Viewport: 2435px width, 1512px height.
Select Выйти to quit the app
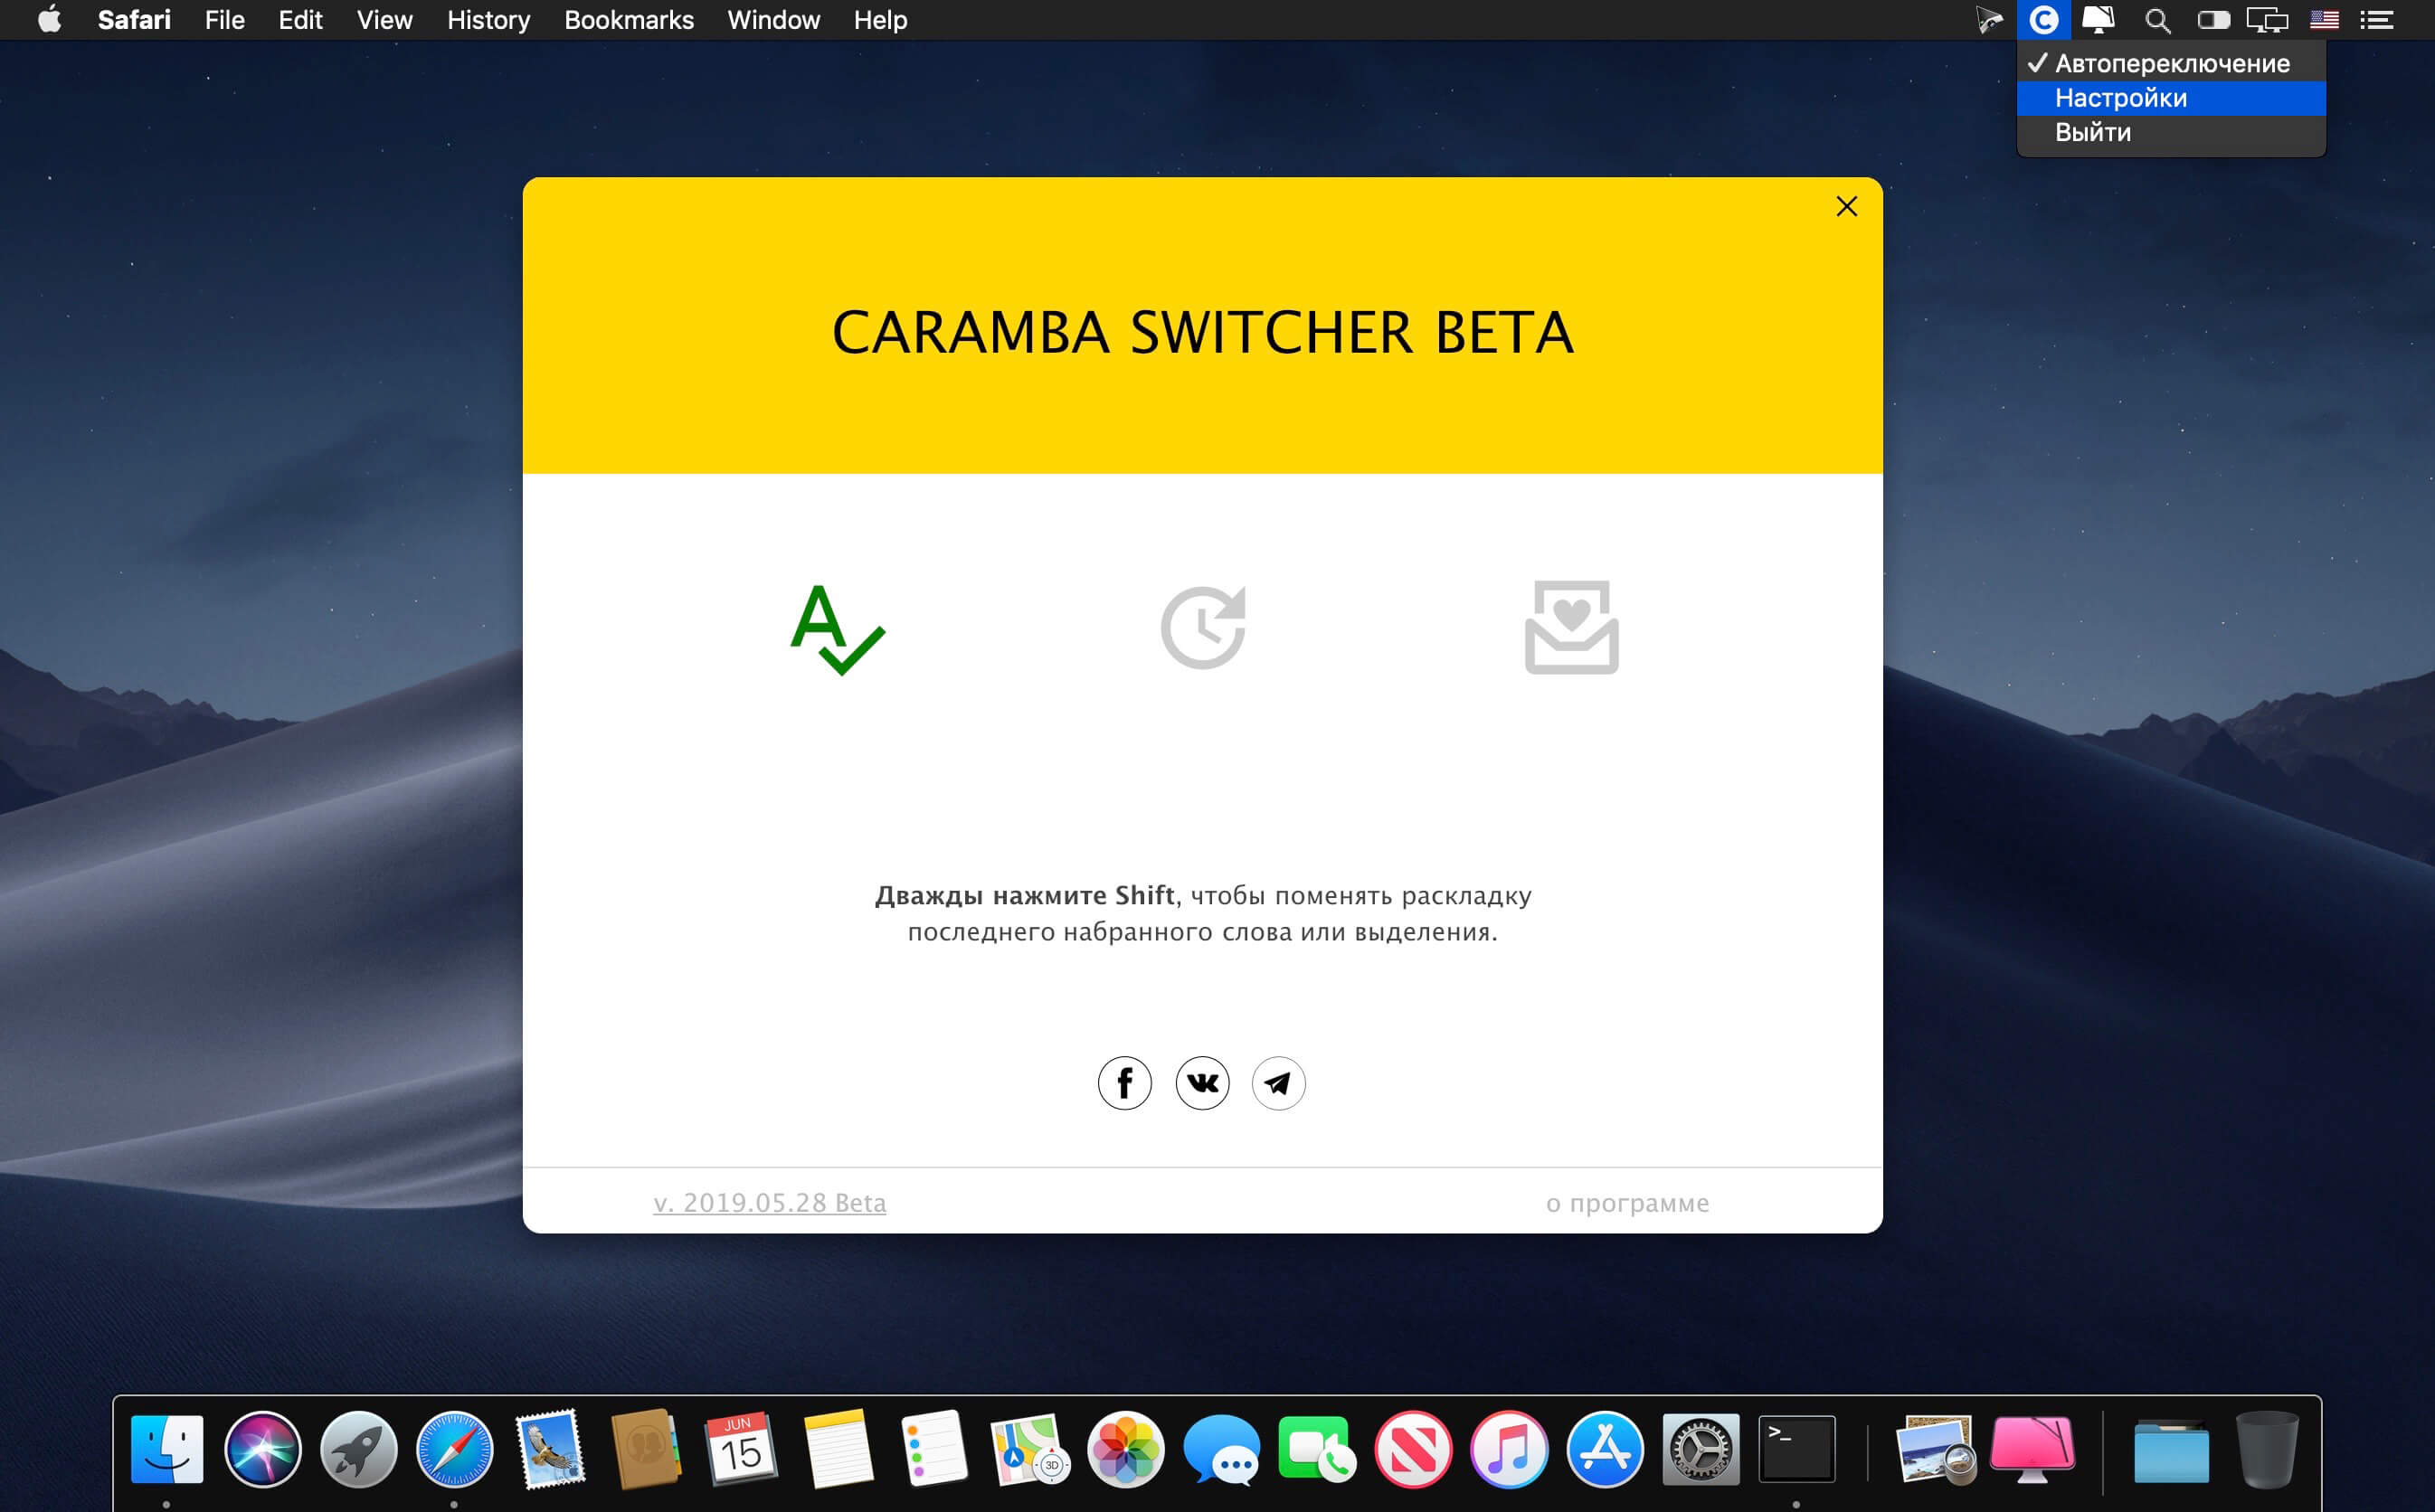click(2171, 132)
